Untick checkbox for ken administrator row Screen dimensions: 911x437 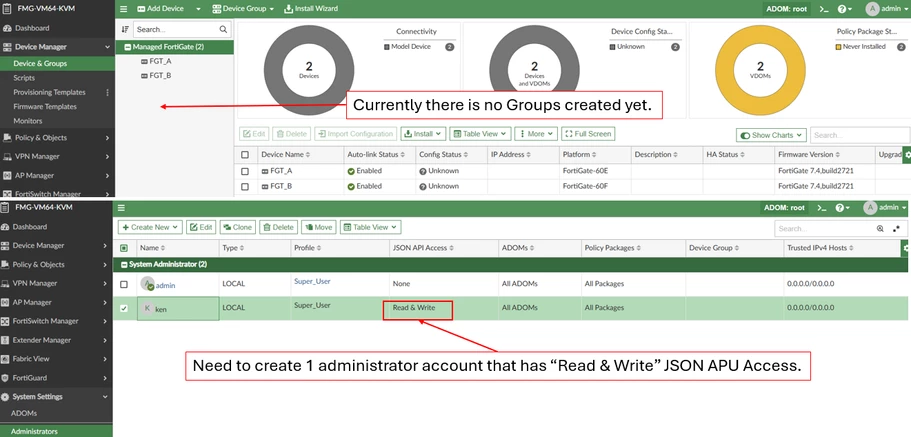124,309
